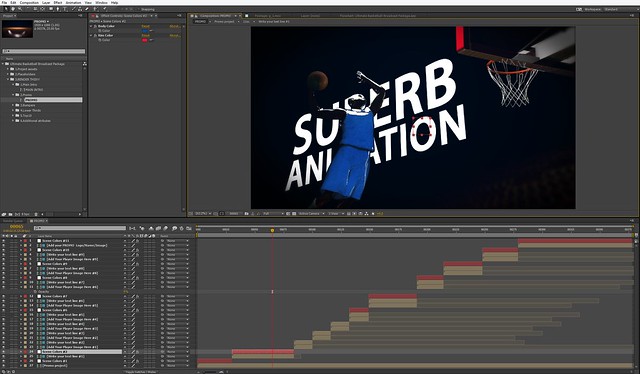The height and width of the screenshot is (374, 640).
Task: Click the timeline layer search field
Action: tap(79, 228)
